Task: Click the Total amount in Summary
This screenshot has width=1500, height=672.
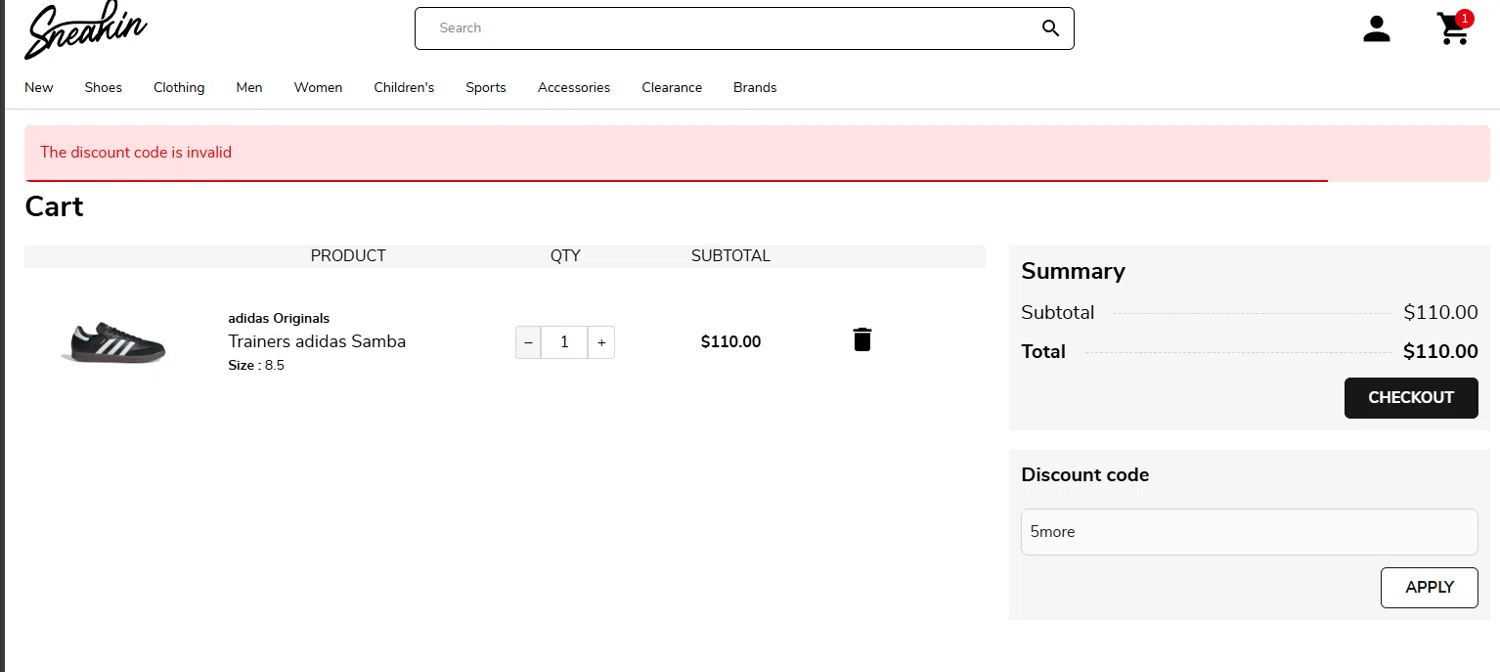Action: pos(1440,352)
